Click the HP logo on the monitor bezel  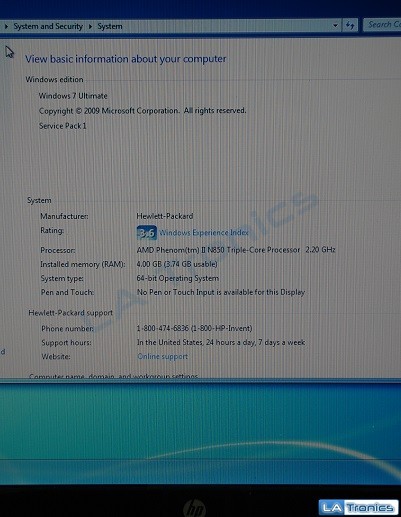tap(194, 508)
